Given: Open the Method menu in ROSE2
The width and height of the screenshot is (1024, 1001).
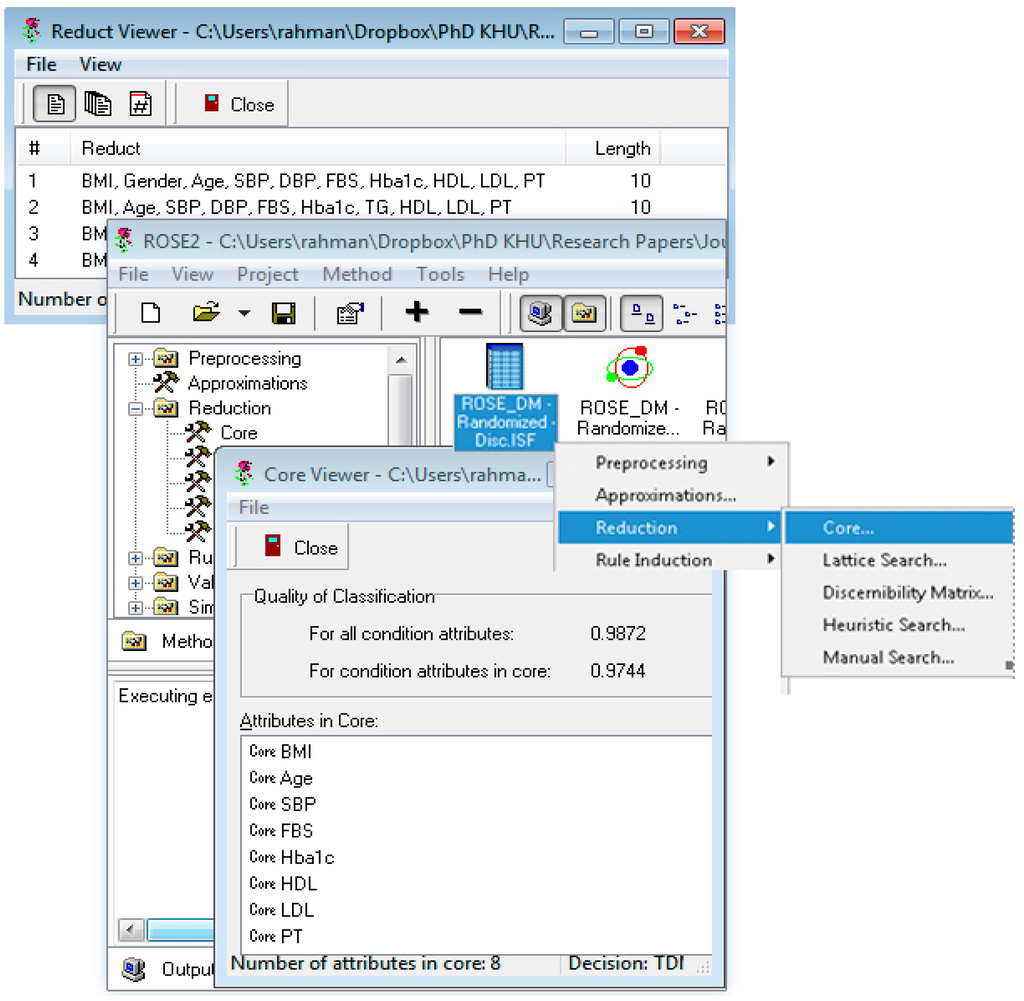Looking at the screenshot, I should point(357,274).
